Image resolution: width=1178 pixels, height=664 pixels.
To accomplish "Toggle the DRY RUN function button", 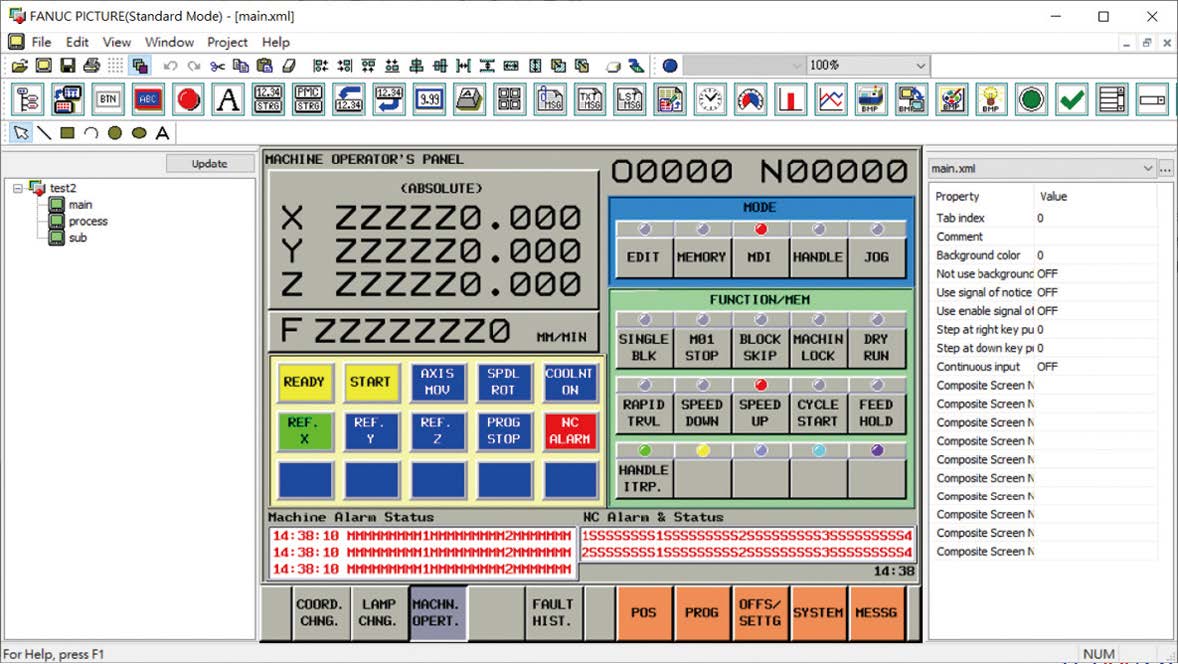I will pyautogui.click(x=876, y=348).
